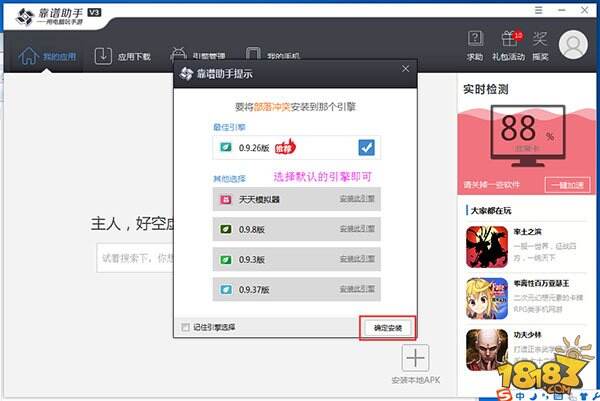Click the 一键加速 button
The image size is (600, 401).
coord(564,185)
